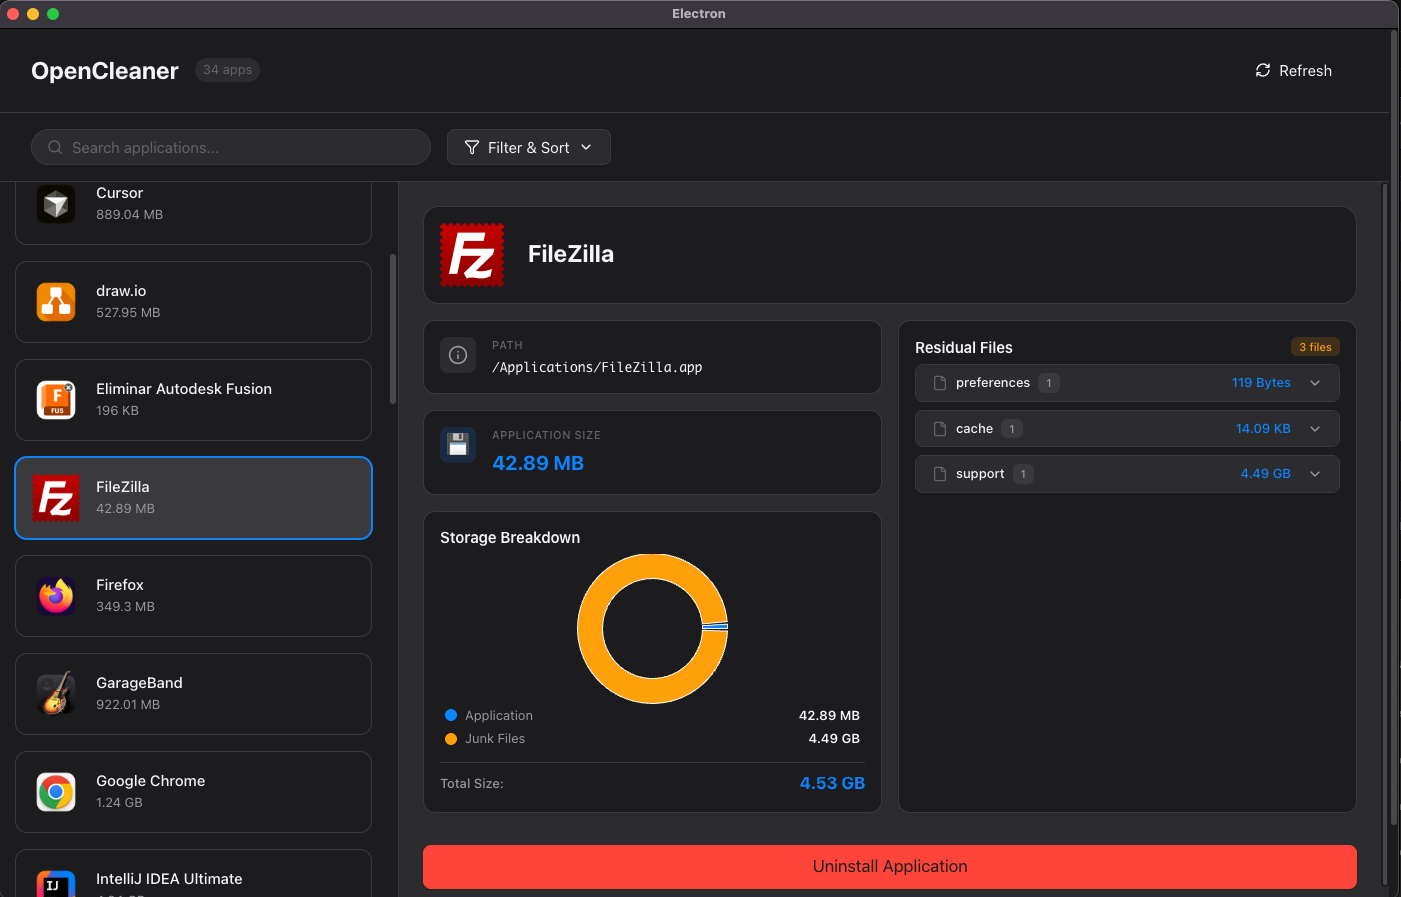The image size is (1401, 897).
Task: Click the file icon on preferences row
Action: (x=940, y=383)
